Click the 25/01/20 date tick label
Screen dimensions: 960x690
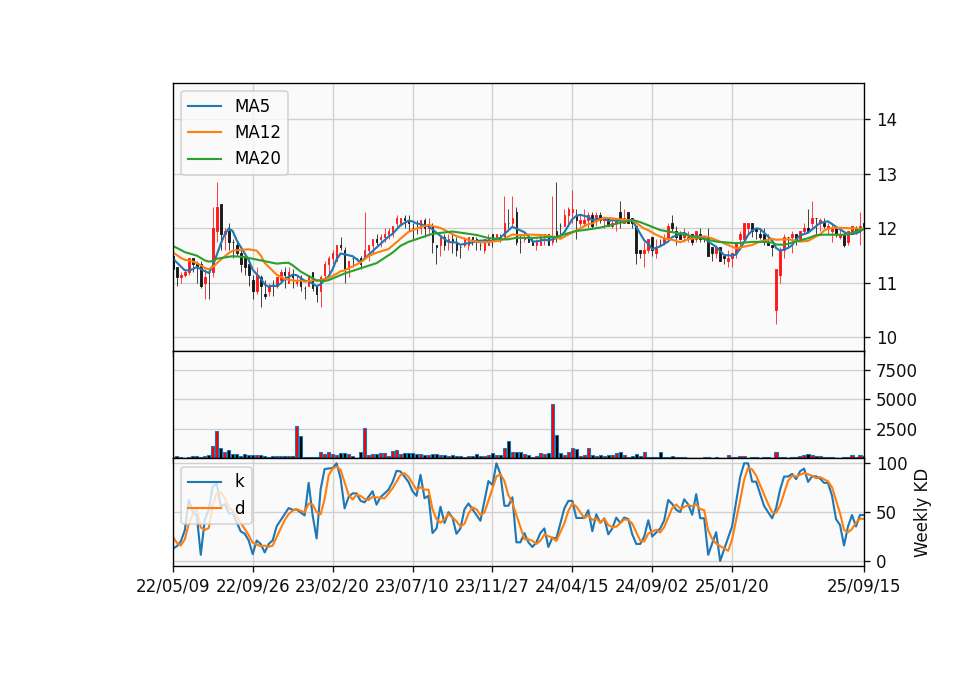pos(732,586)
